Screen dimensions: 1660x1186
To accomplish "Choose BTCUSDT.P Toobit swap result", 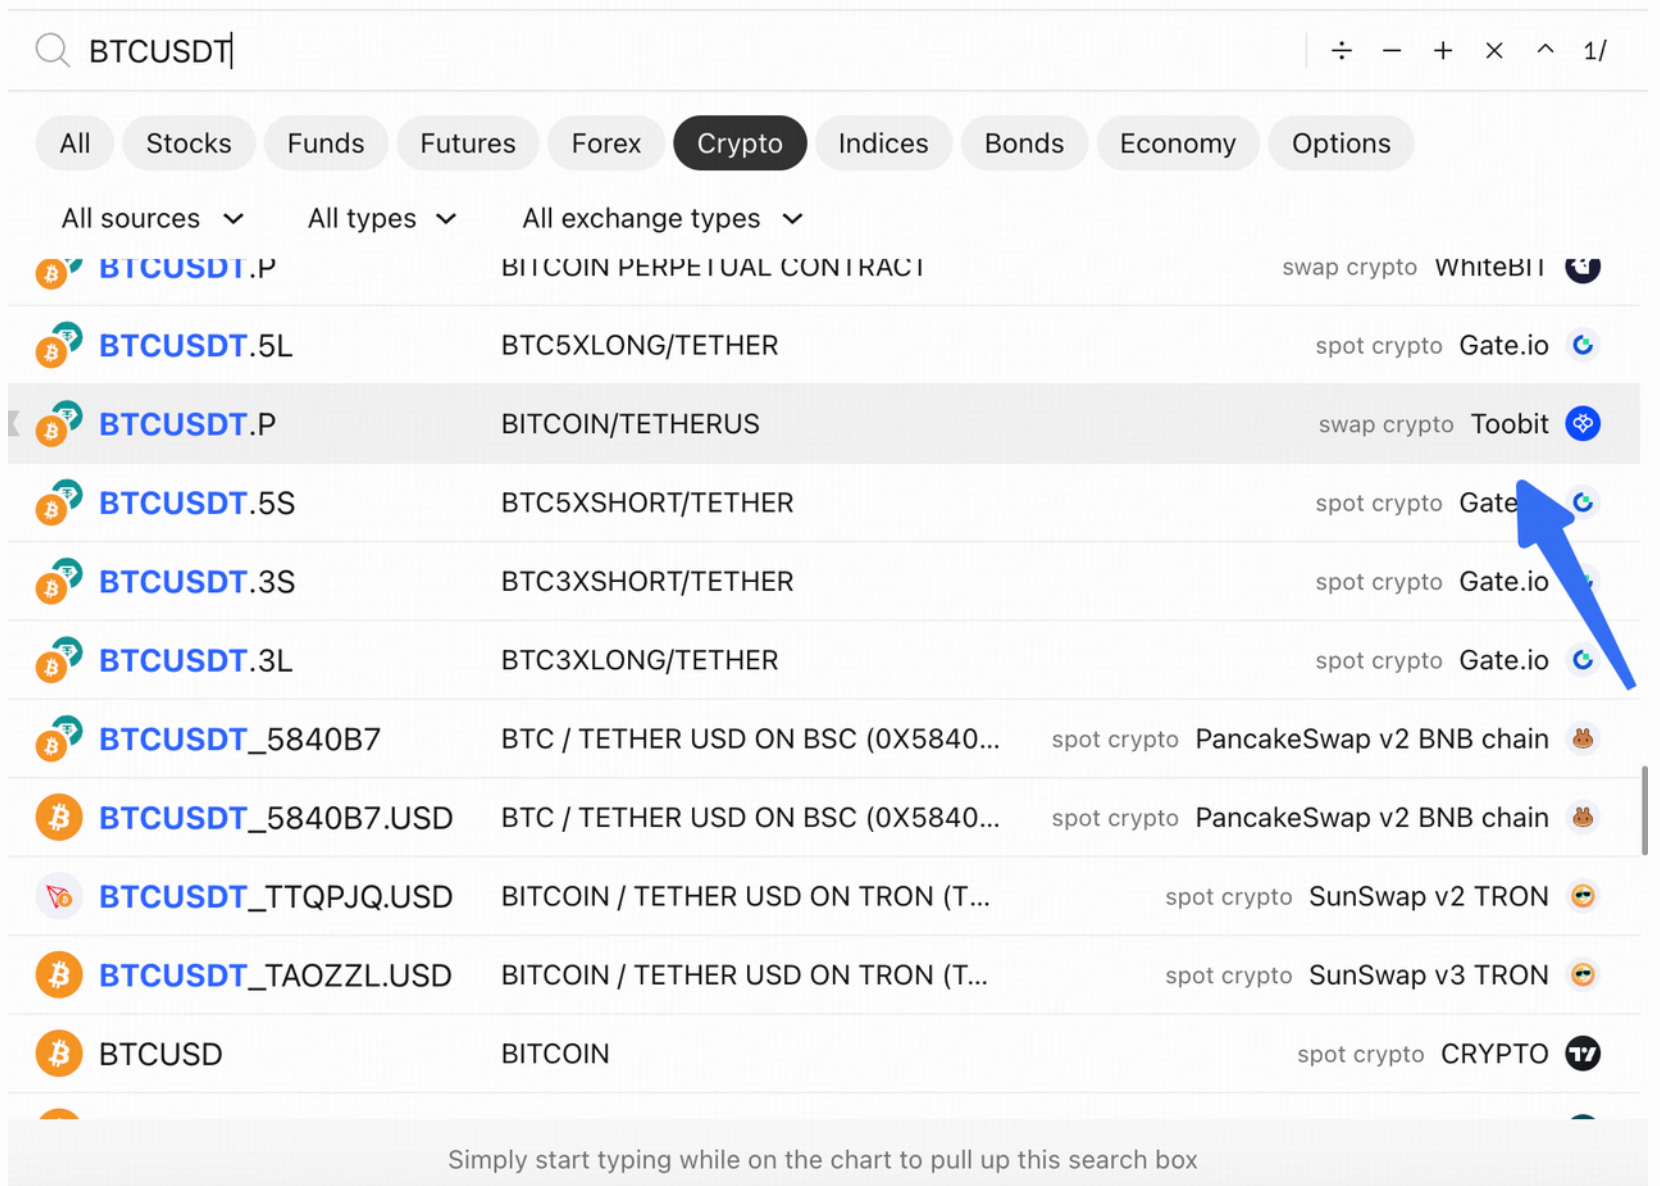I will tap(824, 424).
